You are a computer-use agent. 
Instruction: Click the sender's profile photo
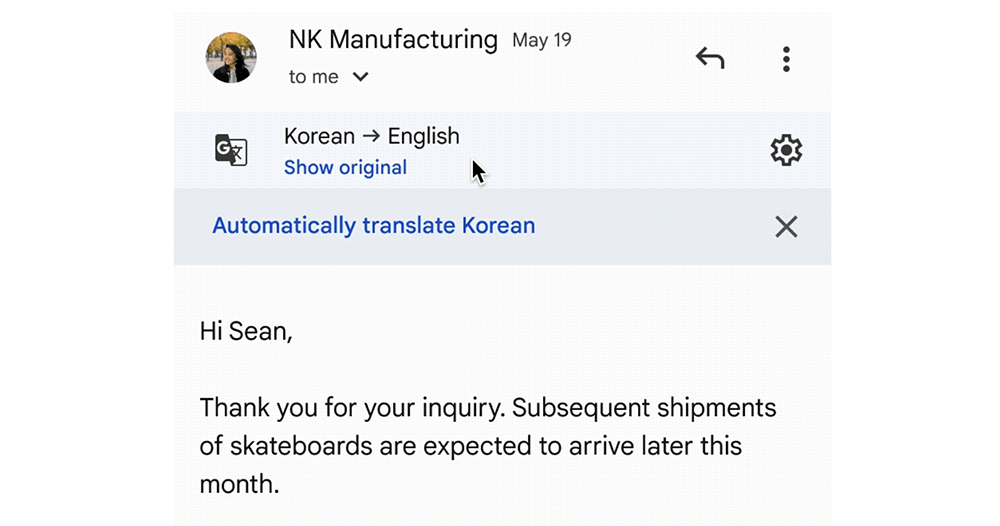pyautogui.click(x=231, y=57)
